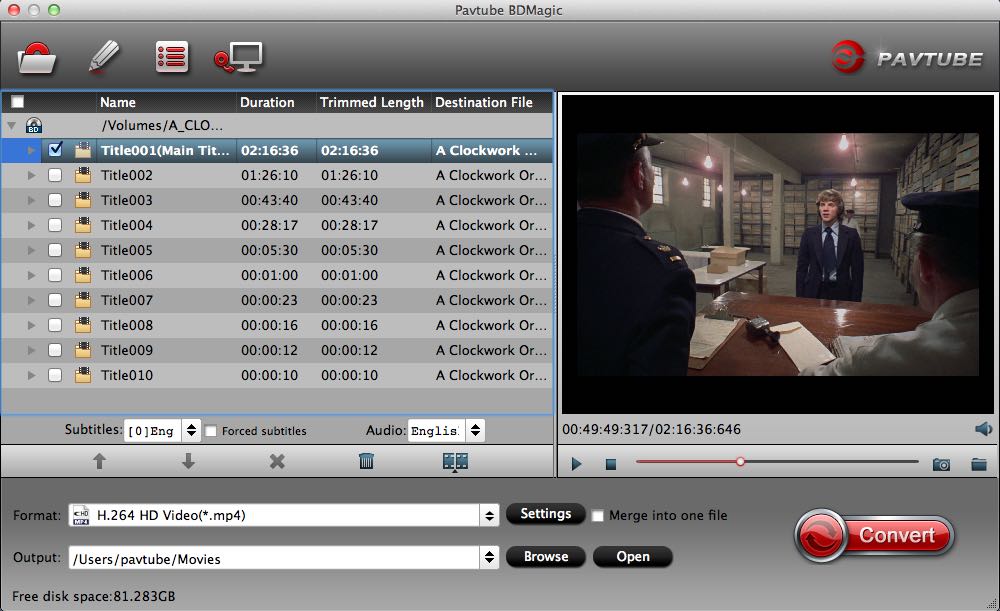Image resolution: width=1000 pixels, height=611 pixels.
Task: Collapse the /Volumes/A_CLO disc tree
Action: click(x=10, y=126)
